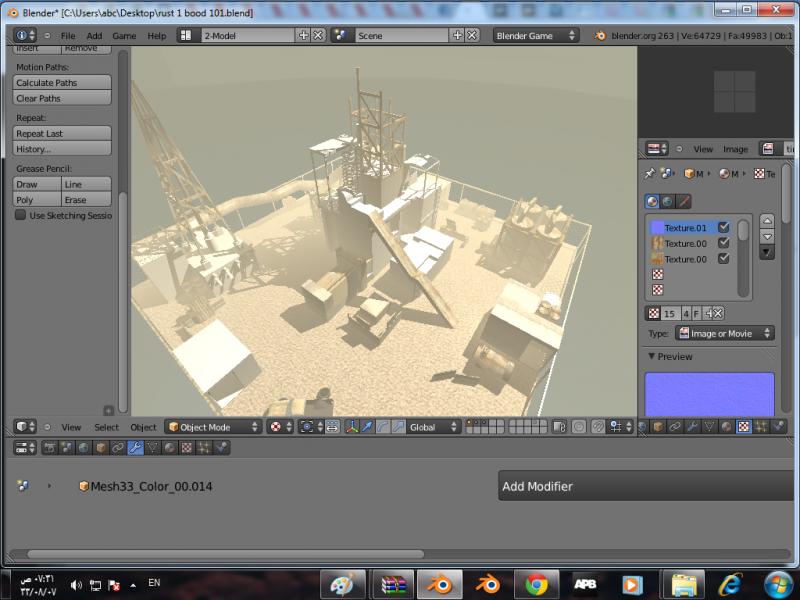Uncheck the second Texture.00 slot checkbox
The width and height of the screenshot is (800, 600).
tap(724, 259)
